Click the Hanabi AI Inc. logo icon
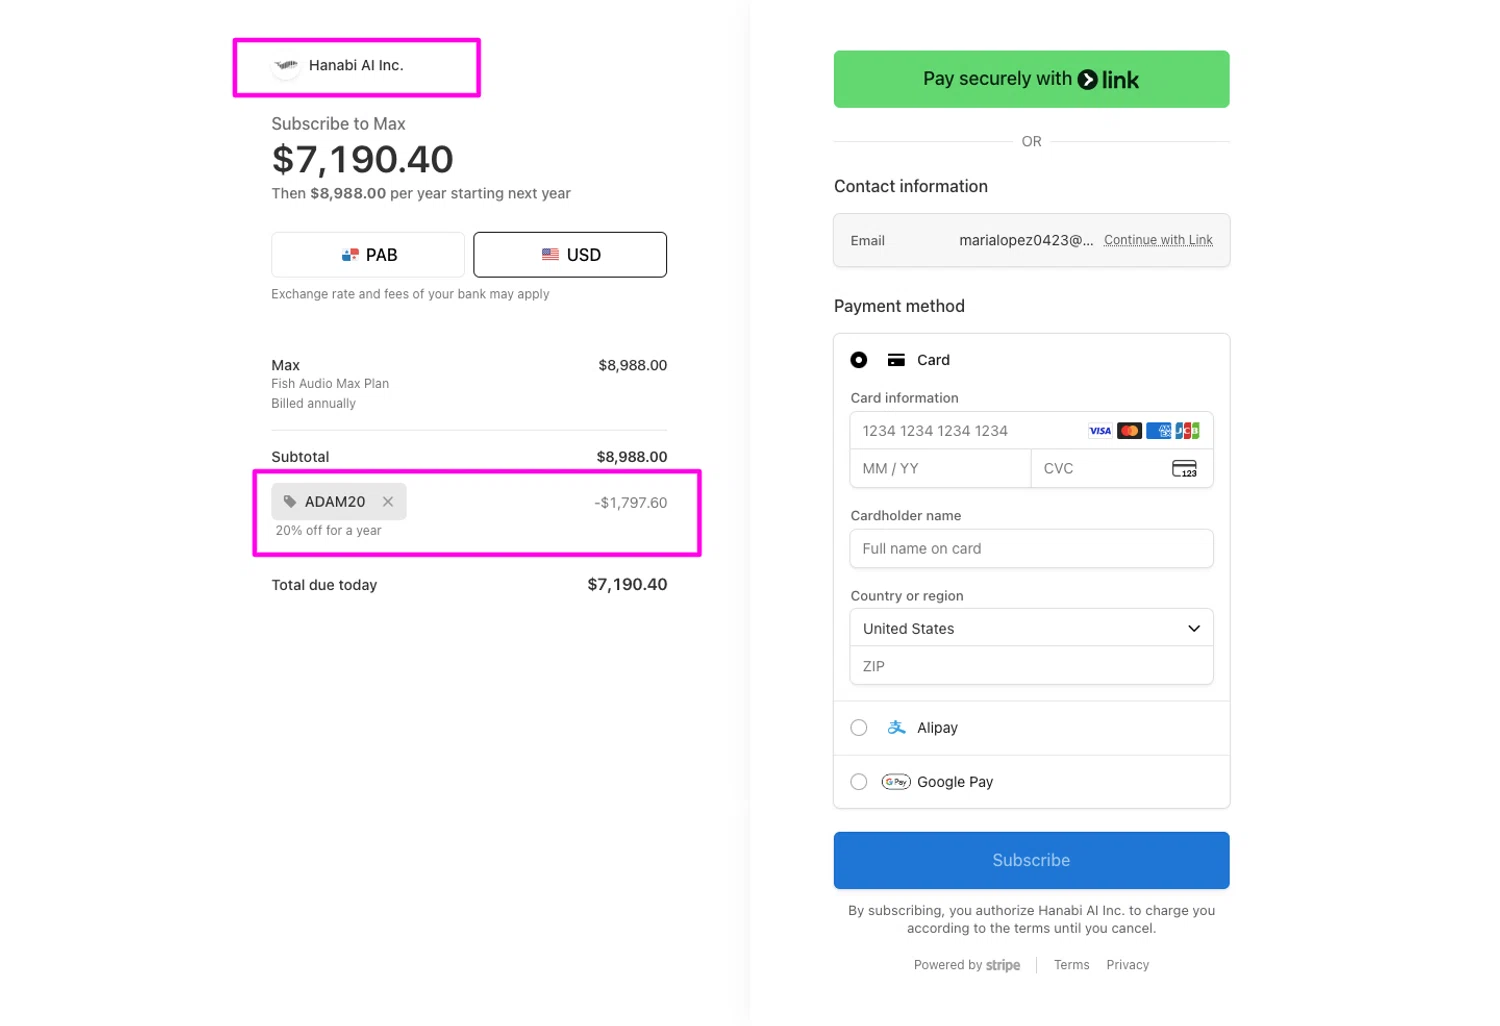Viewport: 1500px width, 1026px height. pos(286,66)
